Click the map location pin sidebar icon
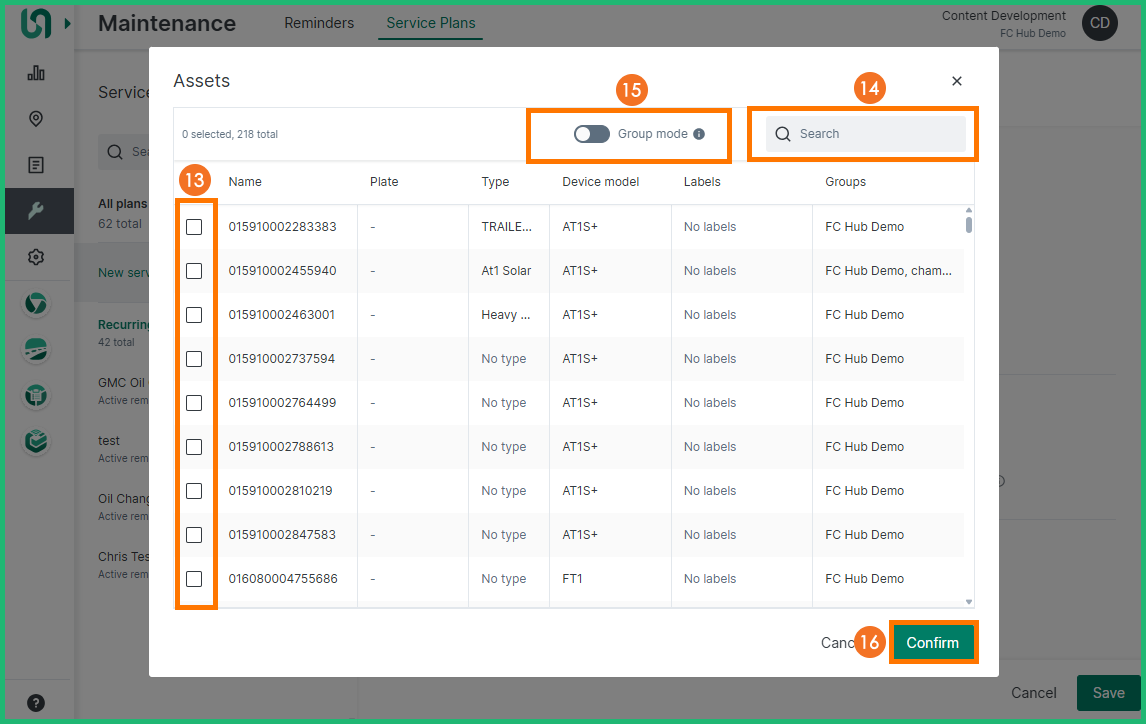 click(x=36, y=119)
